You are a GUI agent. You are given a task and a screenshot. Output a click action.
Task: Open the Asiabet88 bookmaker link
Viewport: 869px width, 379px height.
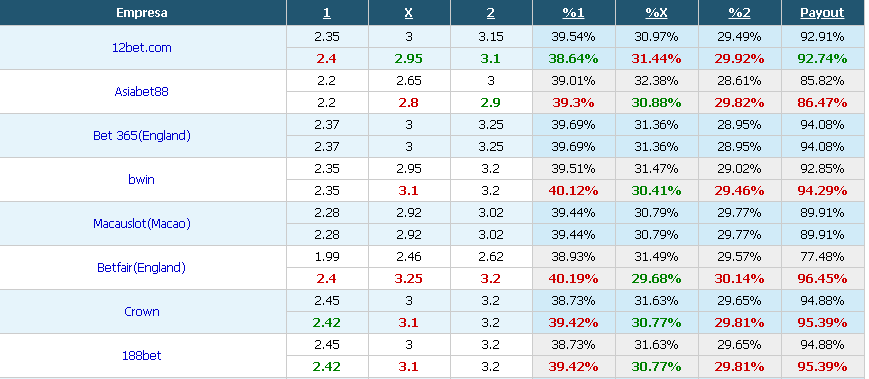pyautogui.click(x=142, y=91)
